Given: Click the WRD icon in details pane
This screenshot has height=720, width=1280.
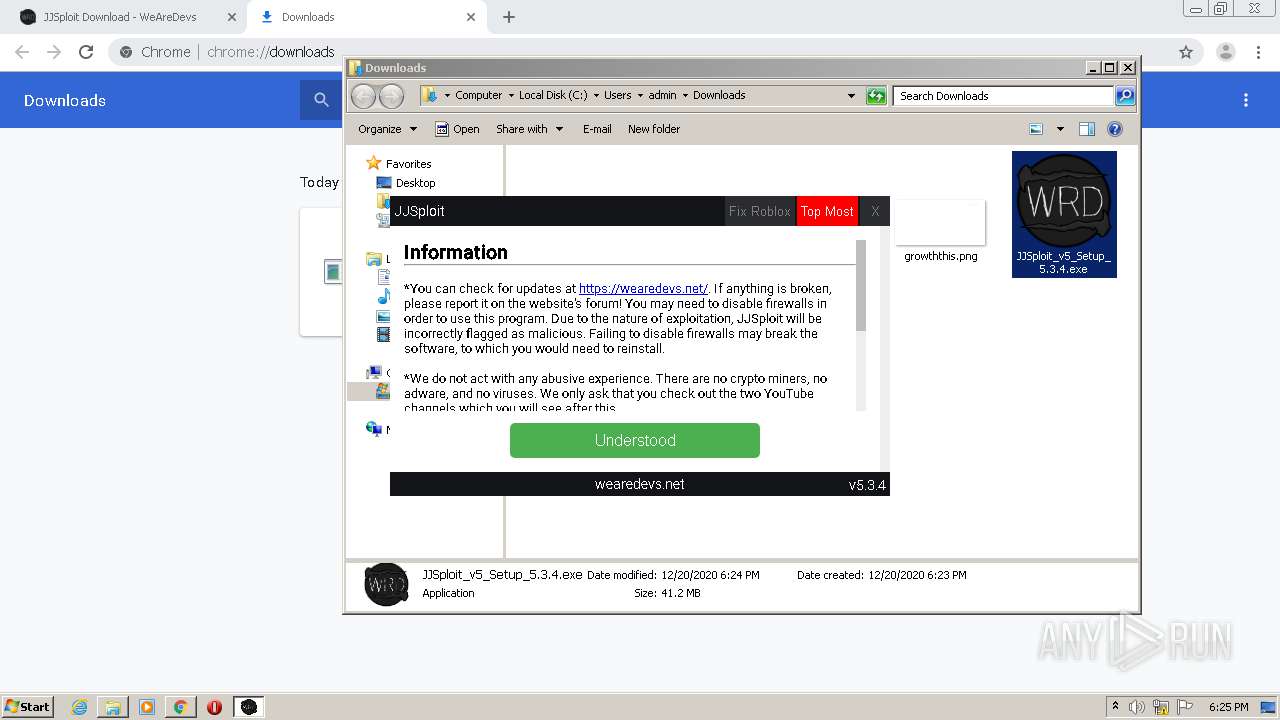Looking at the screenshot, I should pyautogui.click(x=386, y=584).
